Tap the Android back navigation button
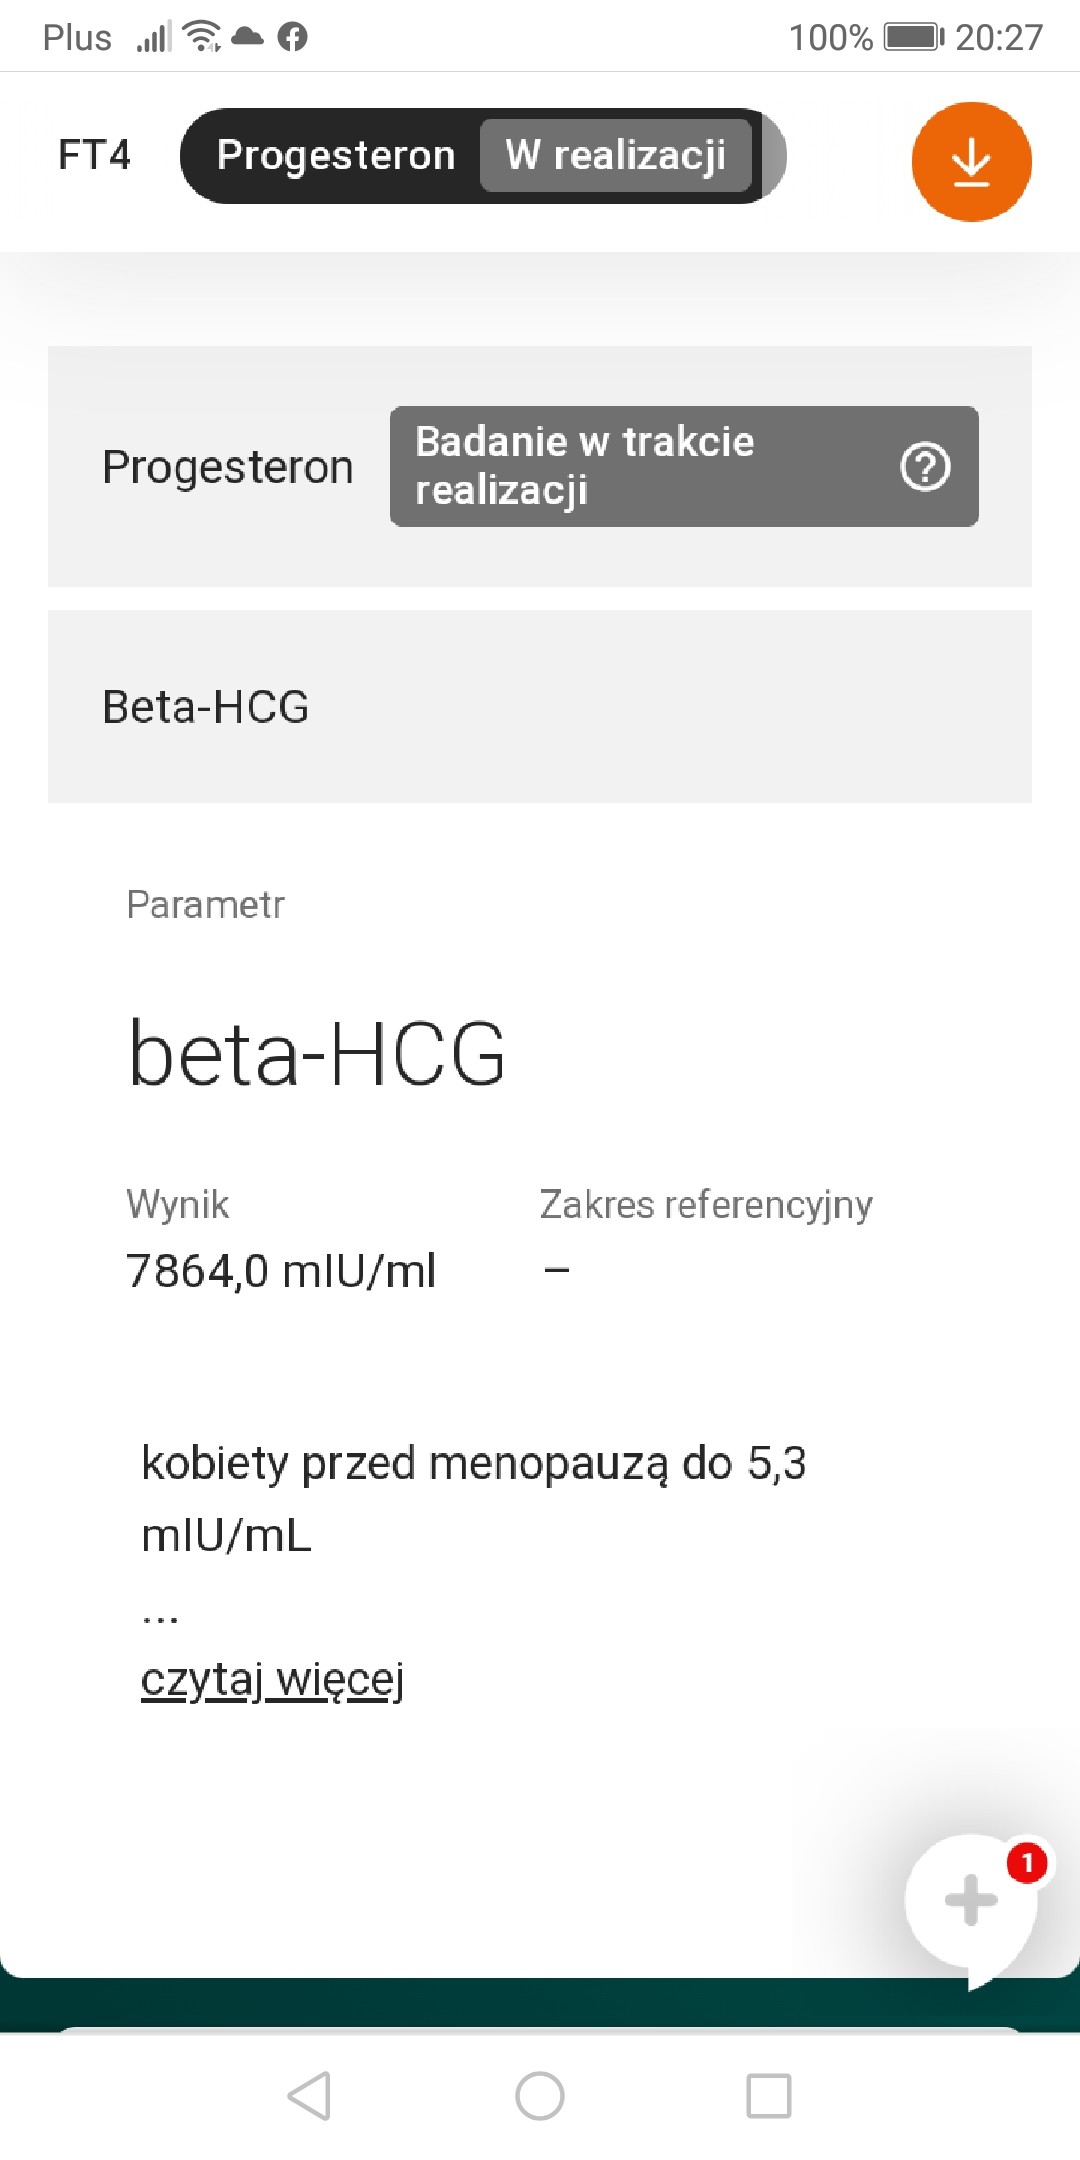This screenshot has width=1080, height=2160. pos(309,2095)
